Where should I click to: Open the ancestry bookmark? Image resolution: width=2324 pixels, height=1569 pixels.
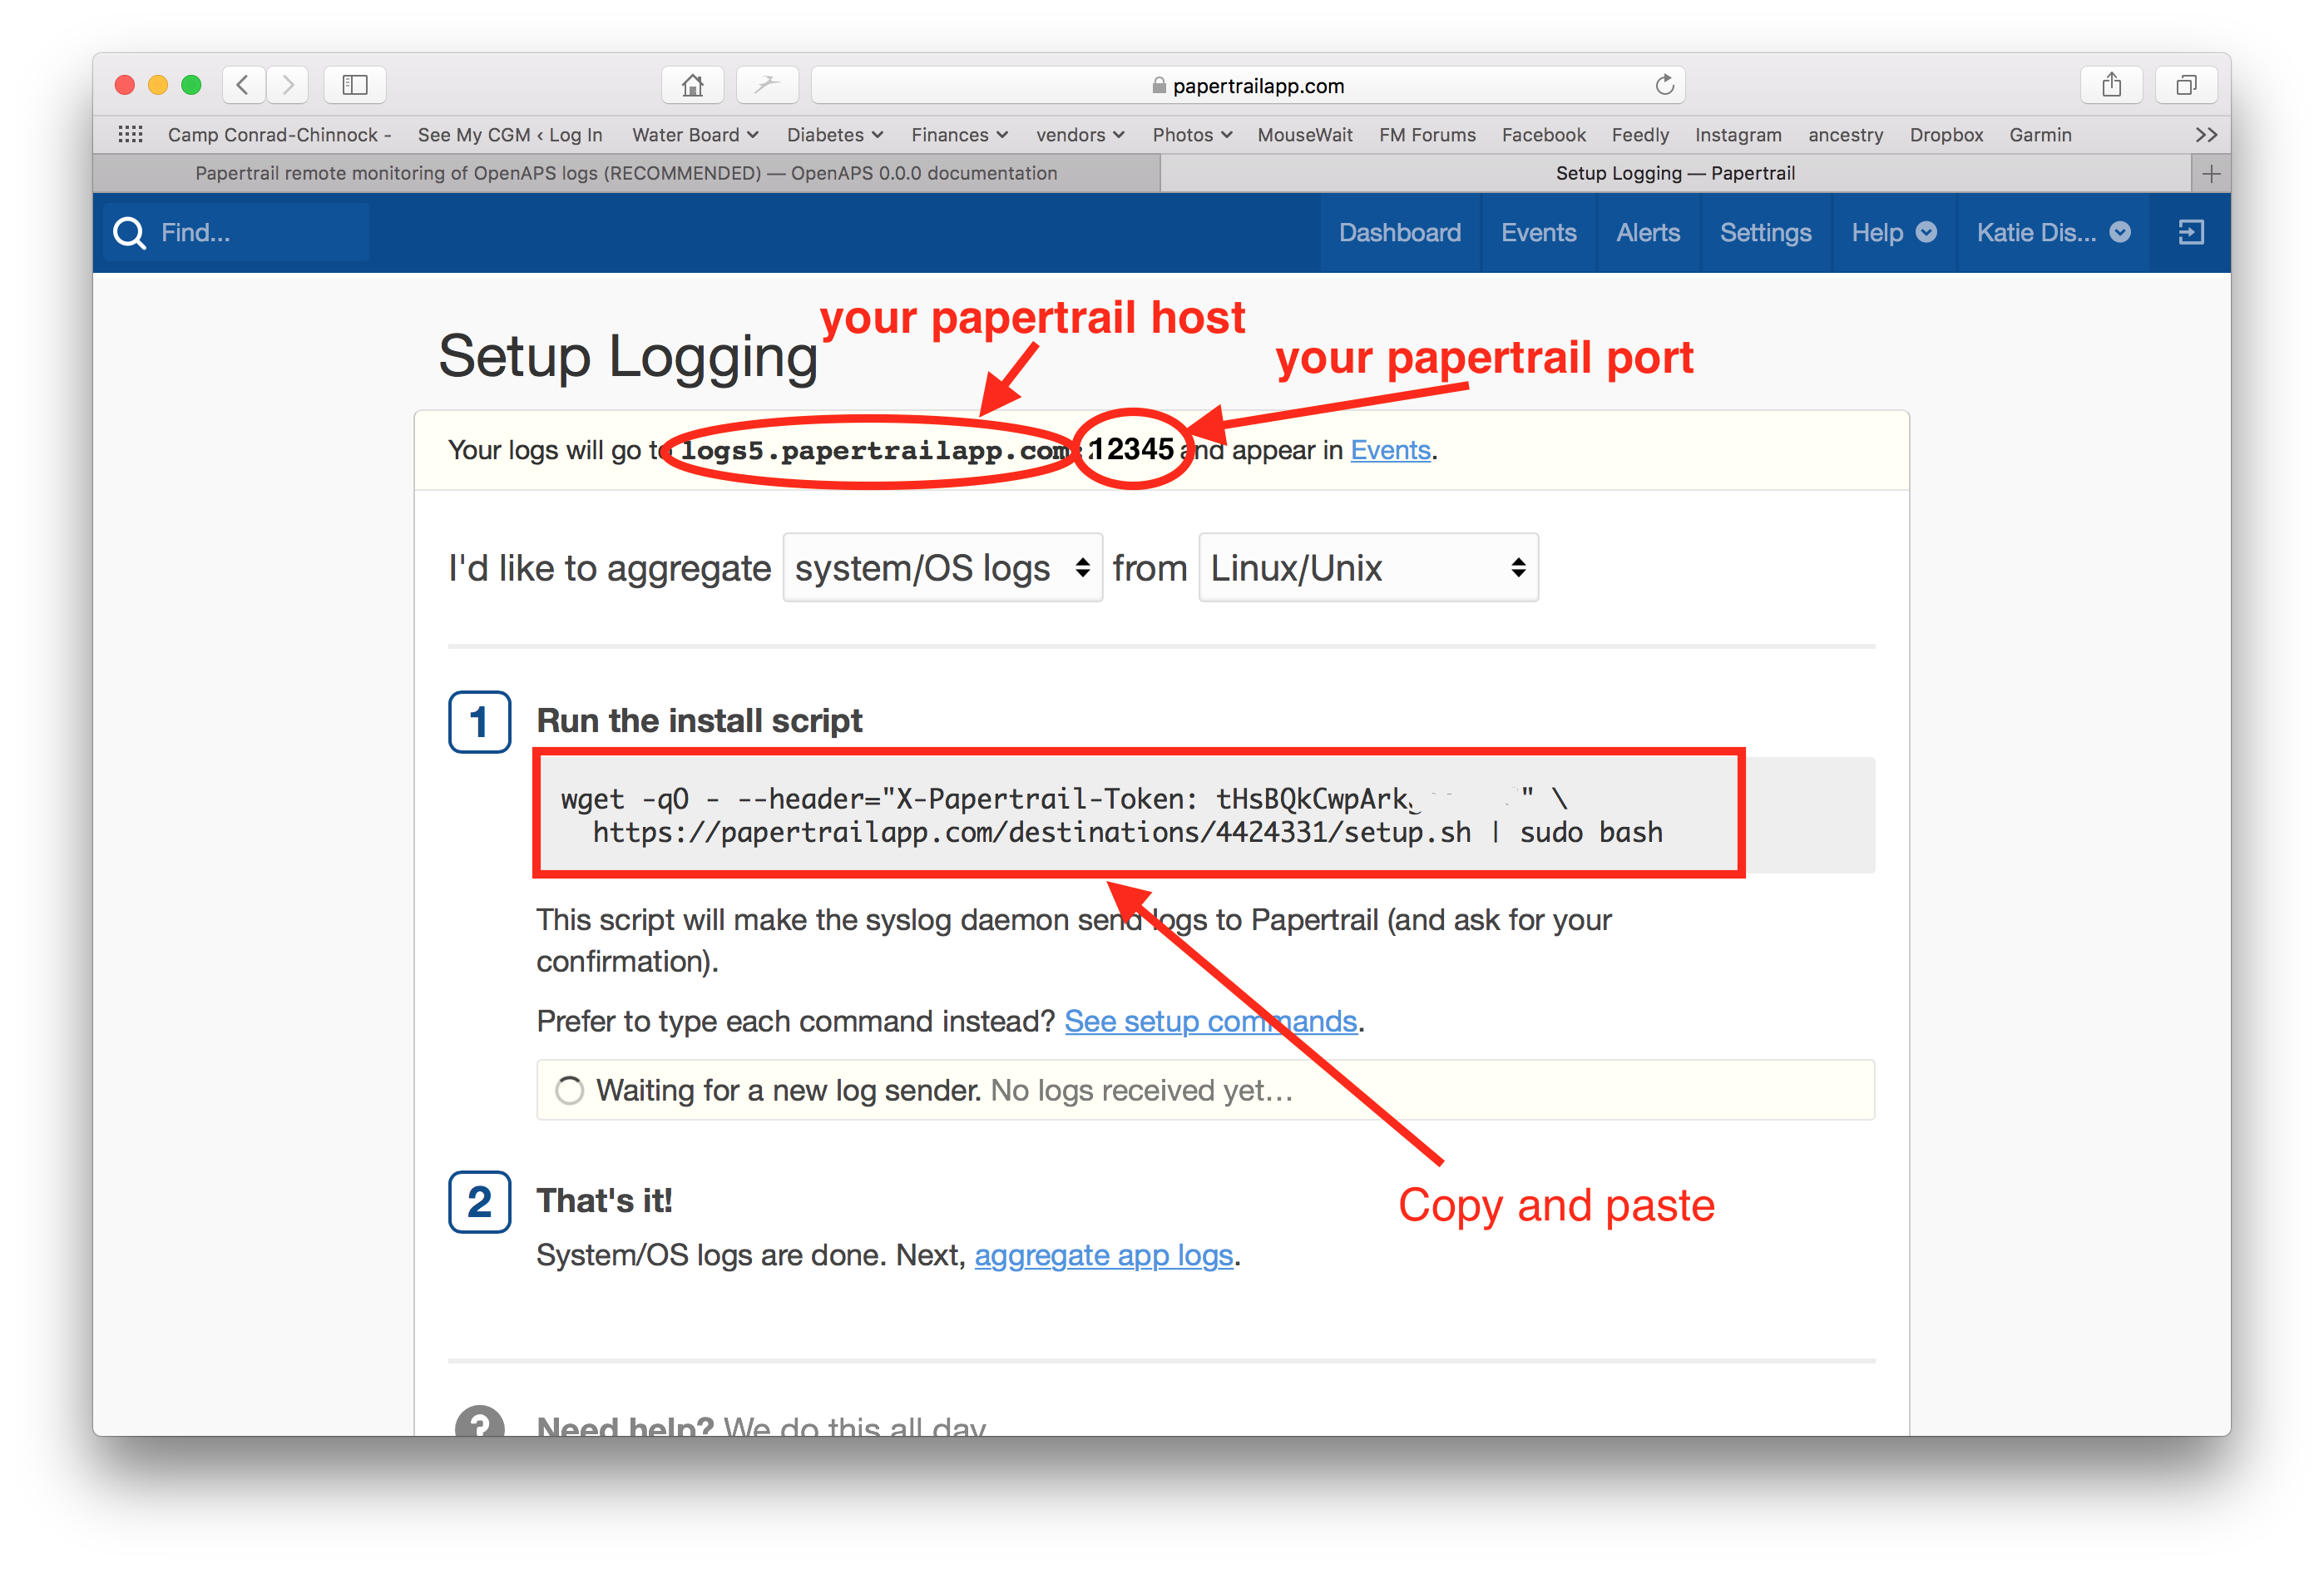pyautogui.click(x=1845, y=134)
